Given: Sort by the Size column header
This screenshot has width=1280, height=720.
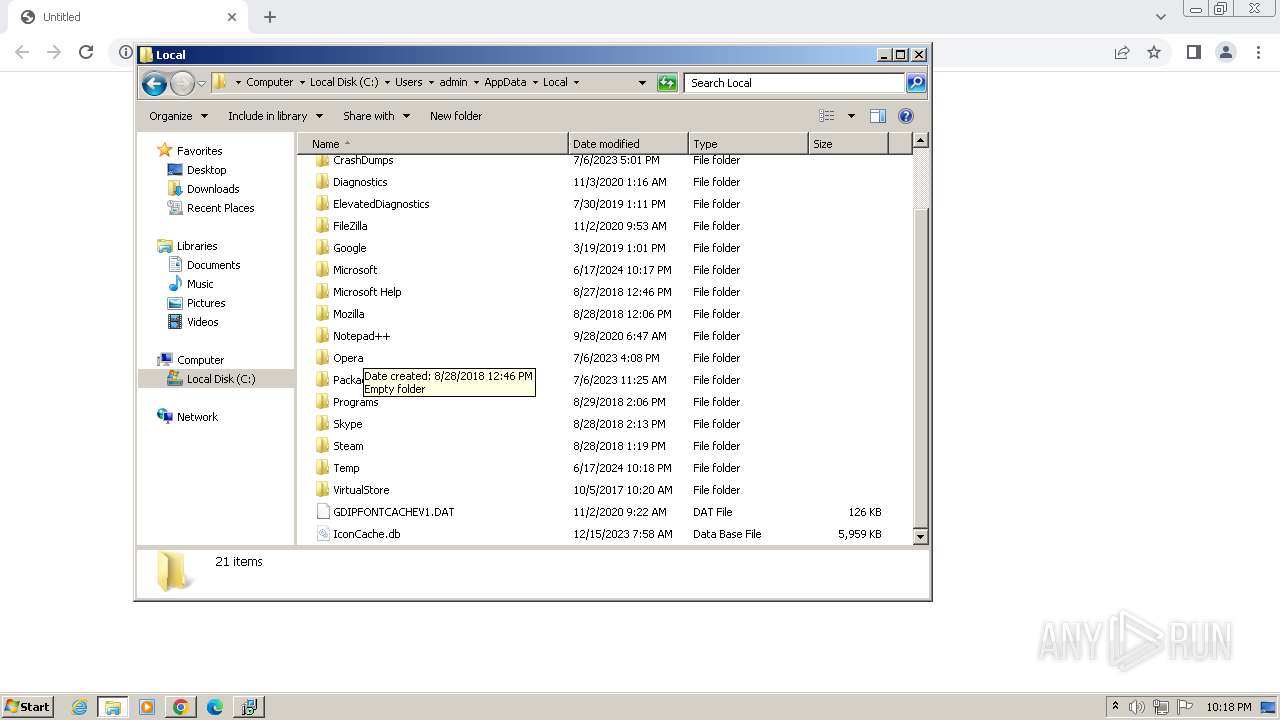Looking at the screenshot, I should click(x=848, y=144).
